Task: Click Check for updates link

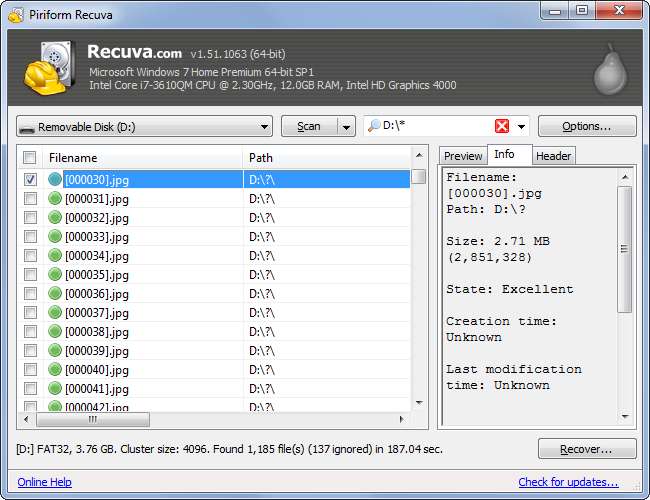Action: (568, 482)
